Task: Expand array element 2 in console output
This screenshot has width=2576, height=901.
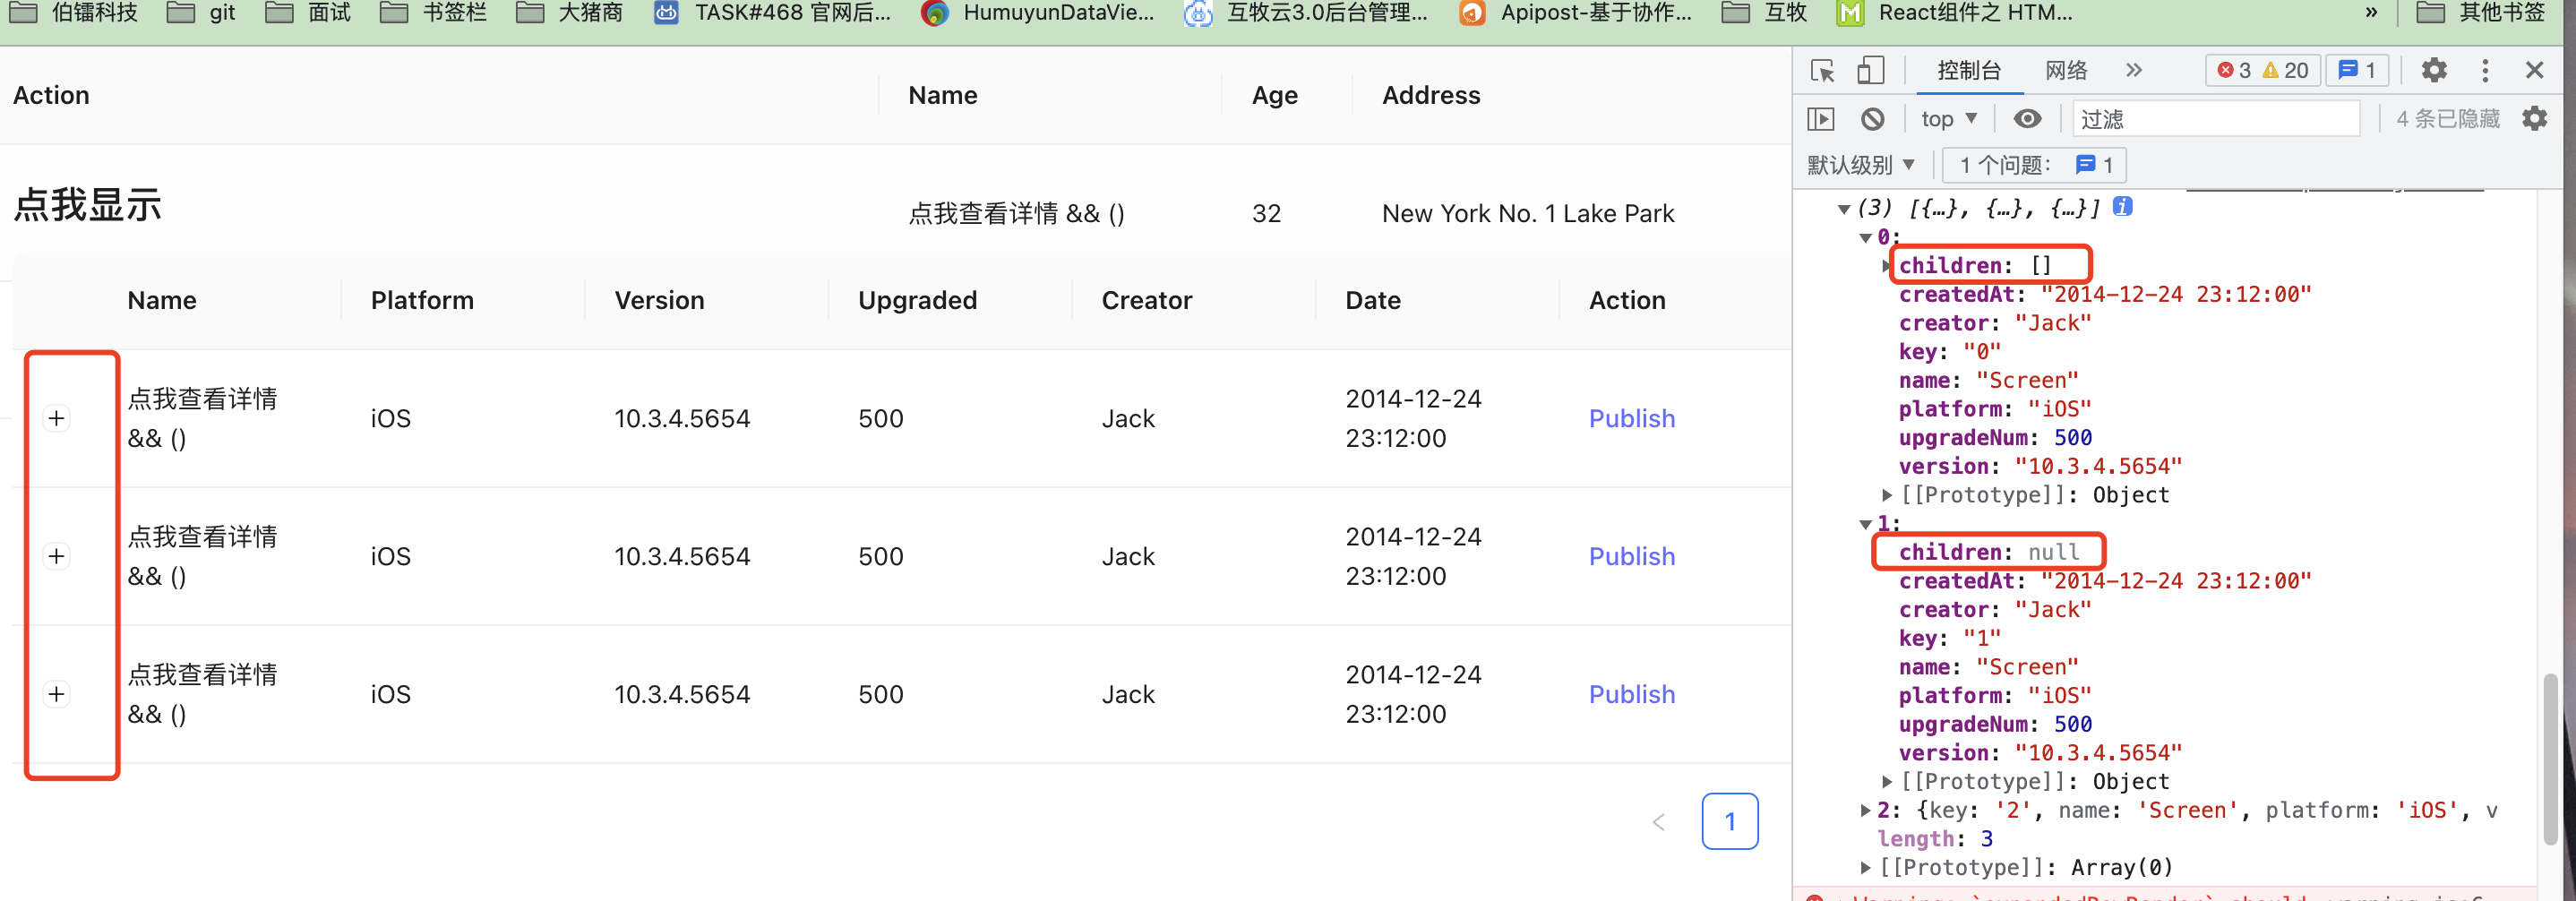Action: [x=1864, y=810]
